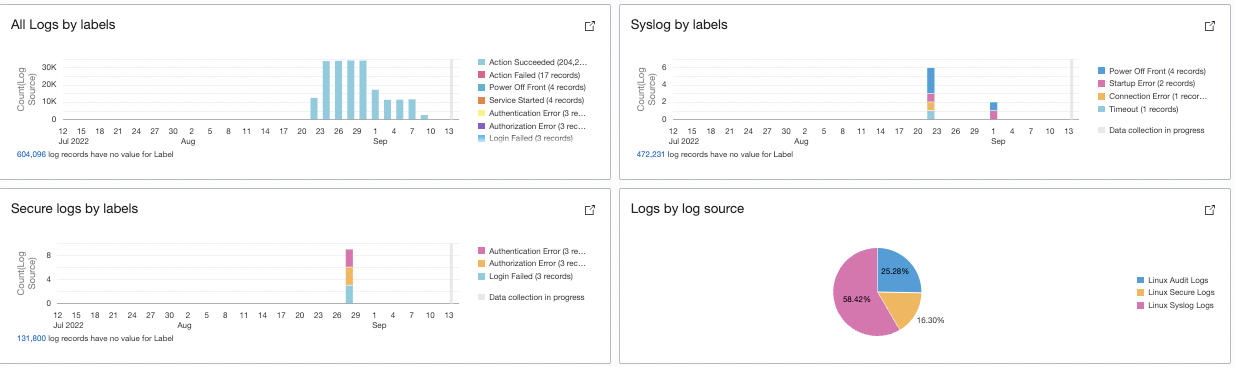The image size is (1235, 367).
Task: Select Authorization Error legend in Secure logs panel
Action: click(532, 263)
